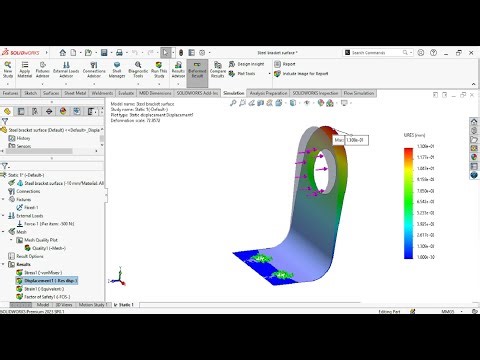The image size is (480, 360).
Task: Click the Rebuild traffic light icon
Action: pyautogui.click(x=181, y=53)
